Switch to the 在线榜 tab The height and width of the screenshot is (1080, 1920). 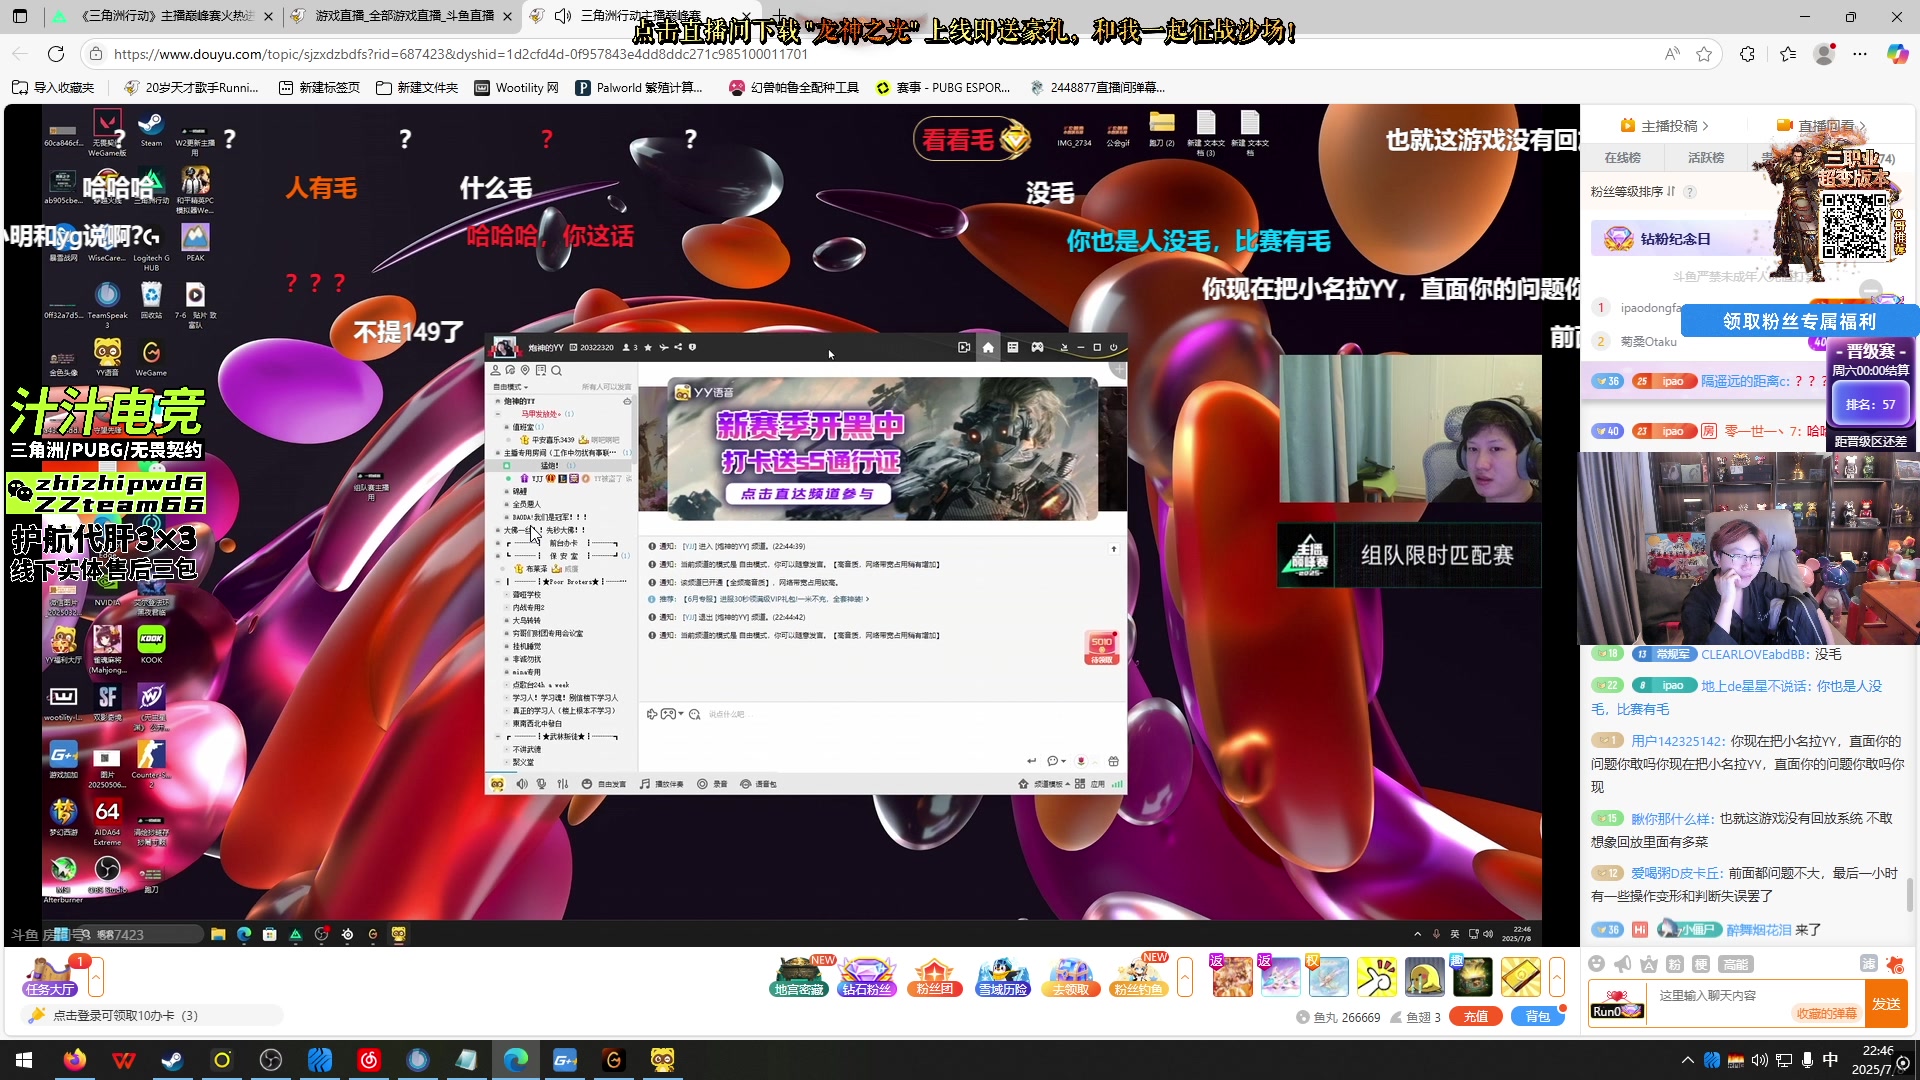click(1622, 158)
